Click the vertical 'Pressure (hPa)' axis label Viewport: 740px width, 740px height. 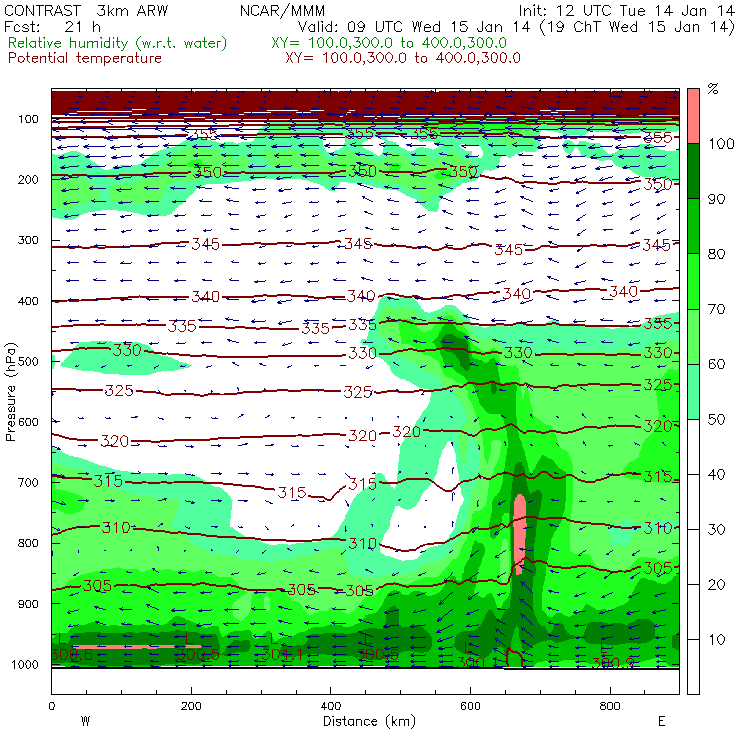click(10, 392)
